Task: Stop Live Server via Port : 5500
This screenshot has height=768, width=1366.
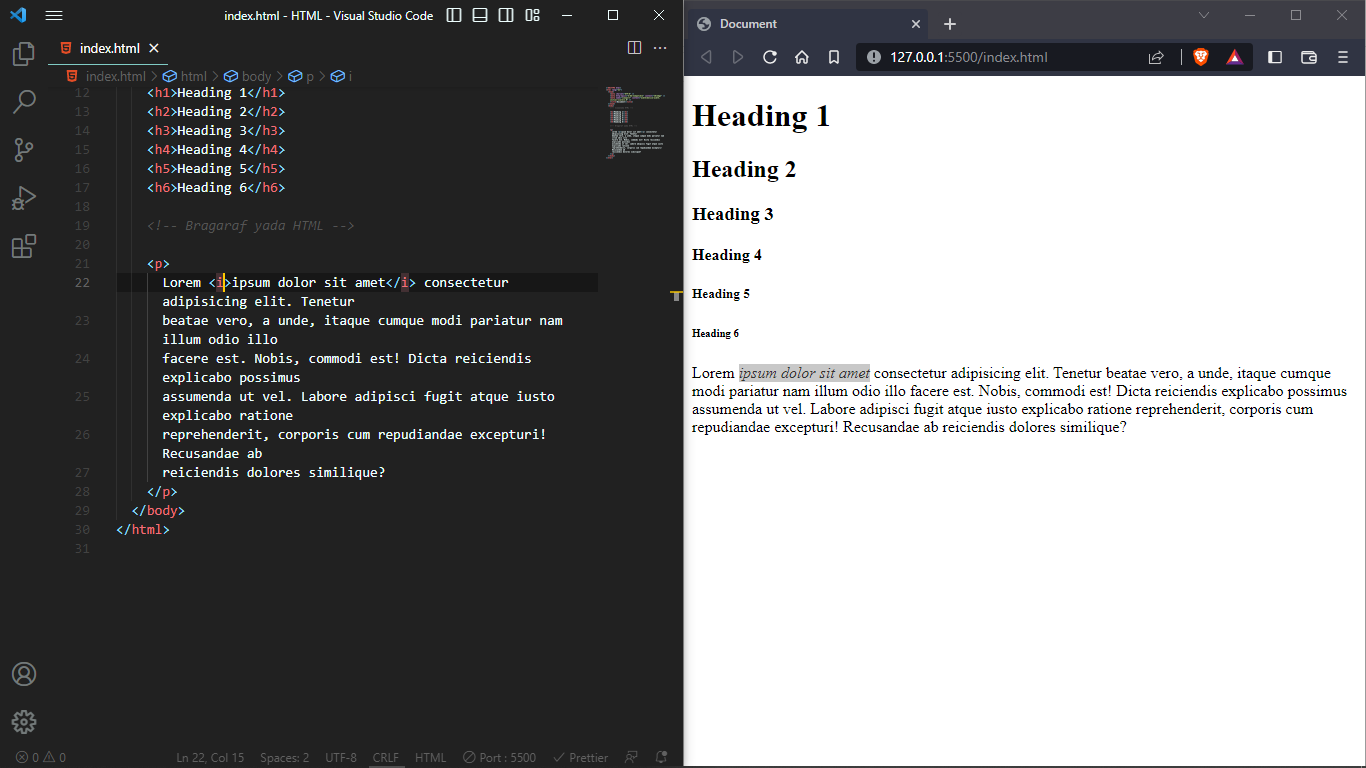Action: click(499, 758)
